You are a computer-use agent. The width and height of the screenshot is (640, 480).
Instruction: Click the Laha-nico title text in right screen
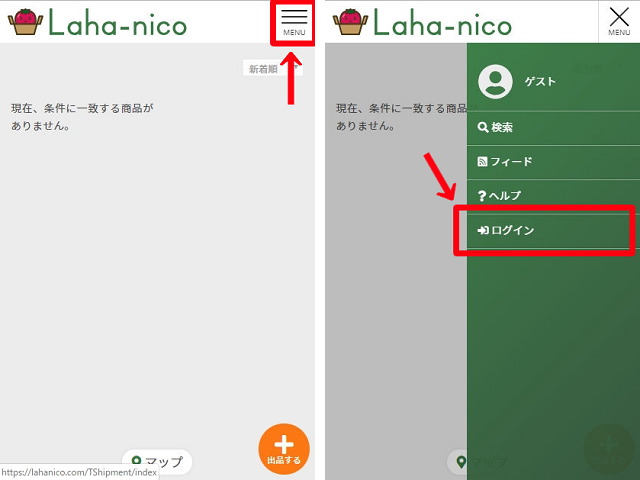click(442, 23)
